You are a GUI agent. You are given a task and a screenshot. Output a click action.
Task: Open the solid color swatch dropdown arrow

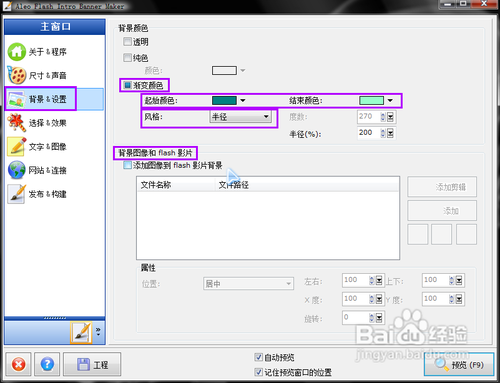[x=243, y=70]
